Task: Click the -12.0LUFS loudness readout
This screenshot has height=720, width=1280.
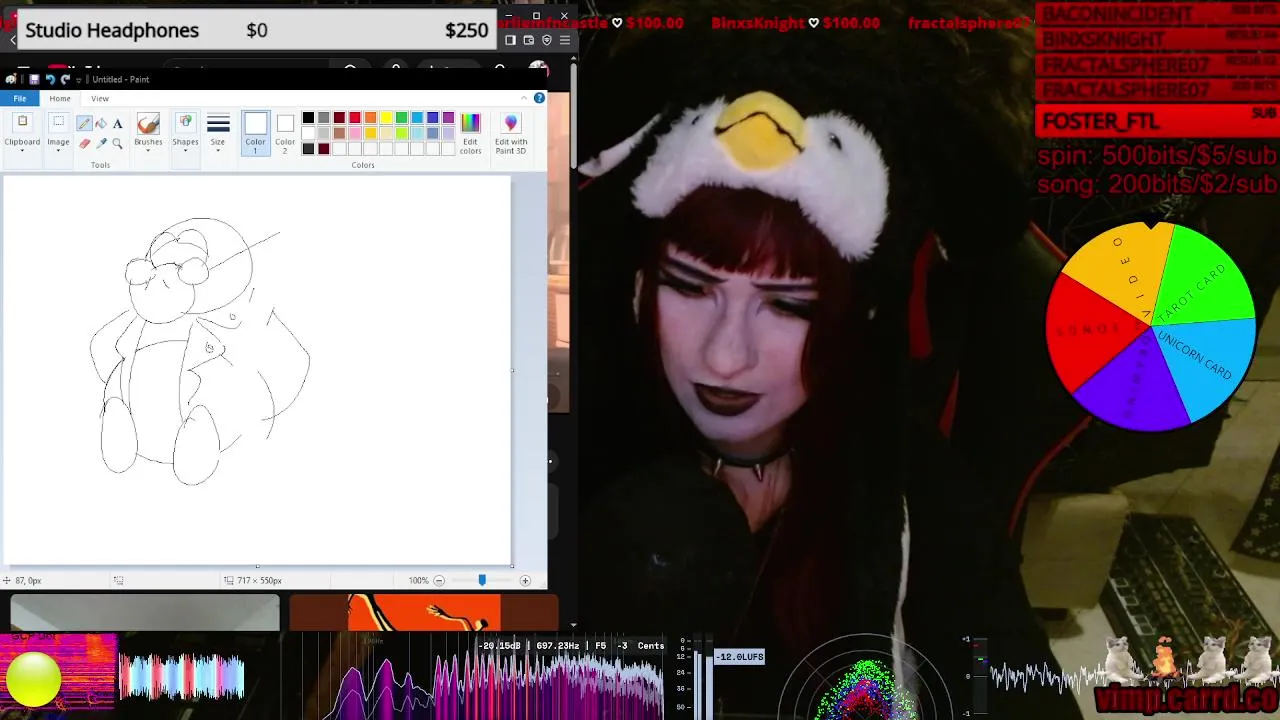Action: point(740,657)
